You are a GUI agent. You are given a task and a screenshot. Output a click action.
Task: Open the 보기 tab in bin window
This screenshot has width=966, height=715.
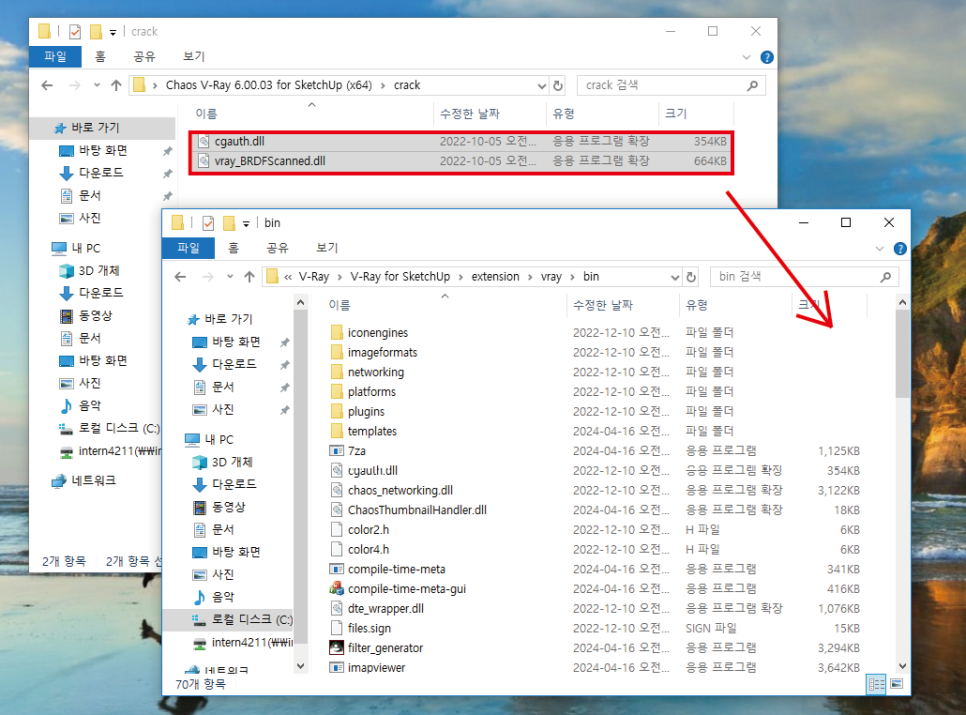click(327, 248)
